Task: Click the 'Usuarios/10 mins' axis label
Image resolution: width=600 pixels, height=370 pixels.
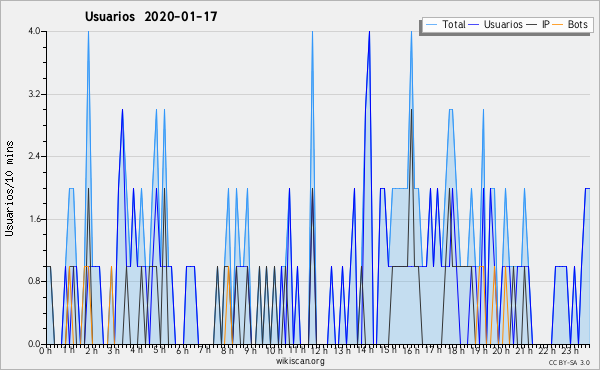Action: point(9,189)
